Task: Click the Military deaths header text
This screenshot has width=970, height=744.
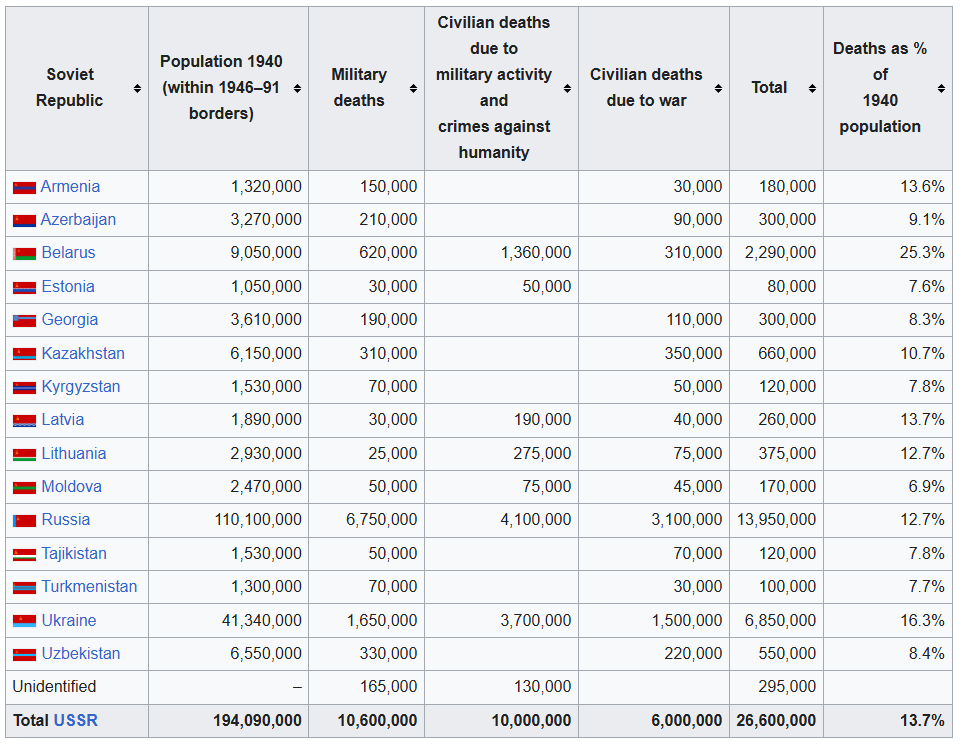Action: [x=359, y=87]
